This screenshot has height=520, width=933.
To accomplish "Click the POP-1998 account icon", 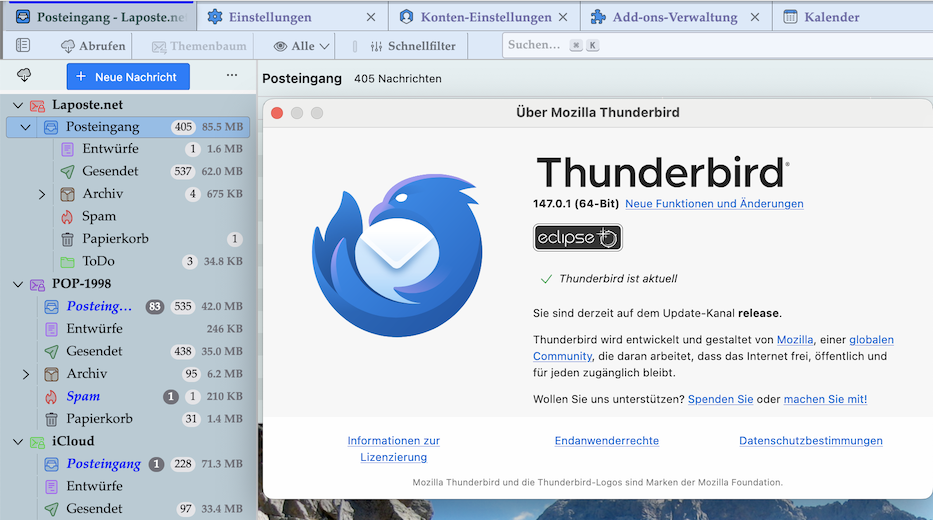I will click(x=37, y=285).
